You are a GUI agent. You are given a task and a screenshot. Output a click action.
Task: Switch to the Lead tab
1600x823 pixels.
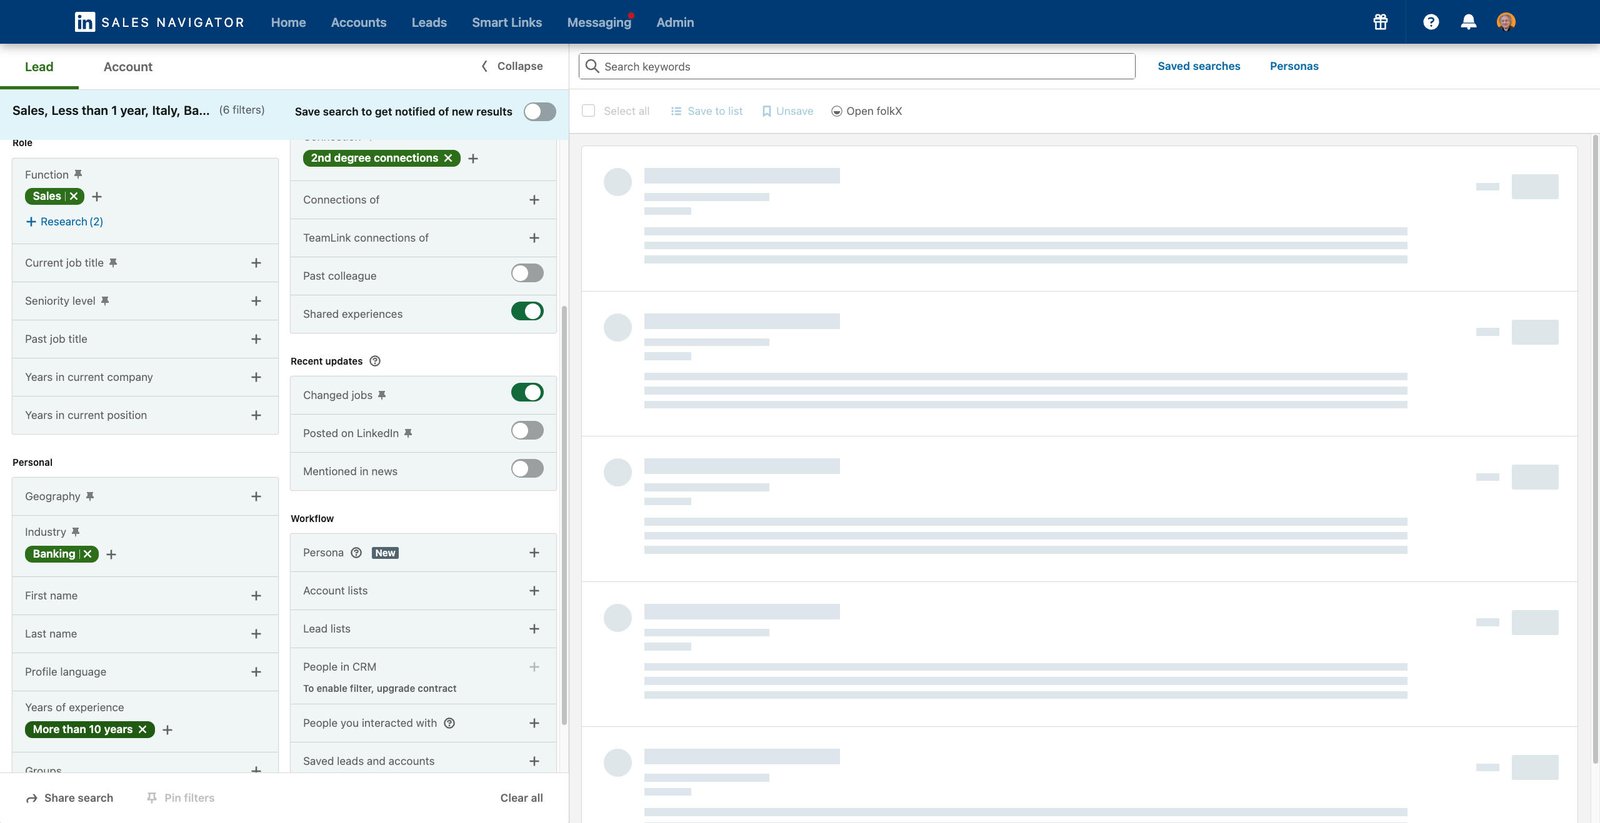point(39,67)
